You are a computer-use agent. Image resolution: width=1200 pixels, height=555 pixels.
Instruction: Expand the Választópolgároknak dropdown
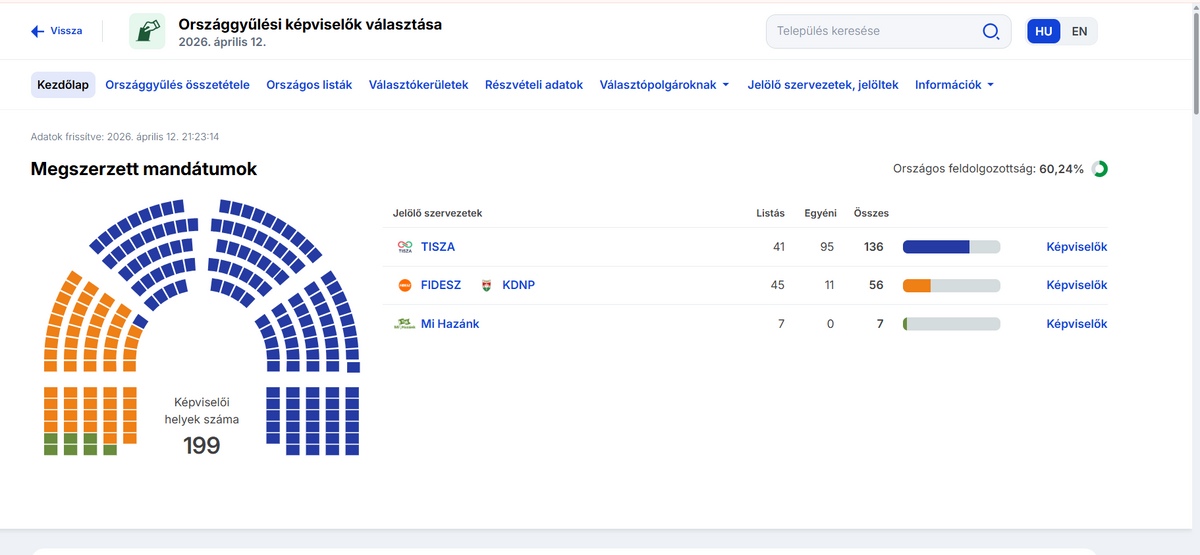pyautogui.click(x=664, y=85)
